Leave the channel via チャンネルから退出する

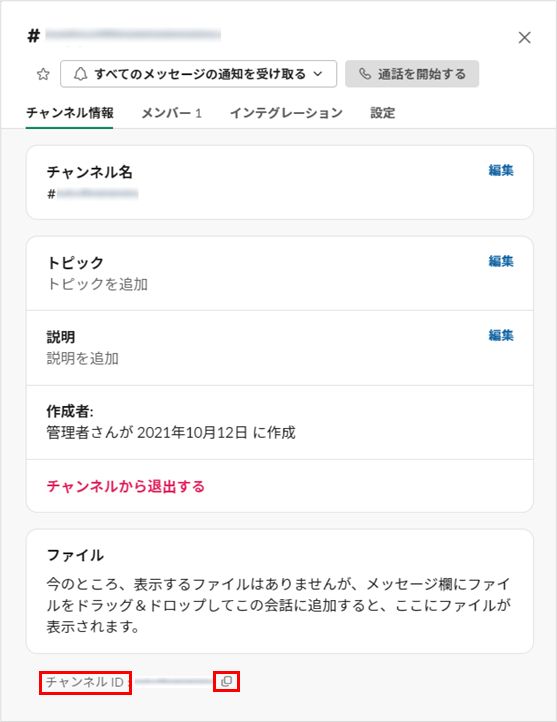(x=126, y=486)
